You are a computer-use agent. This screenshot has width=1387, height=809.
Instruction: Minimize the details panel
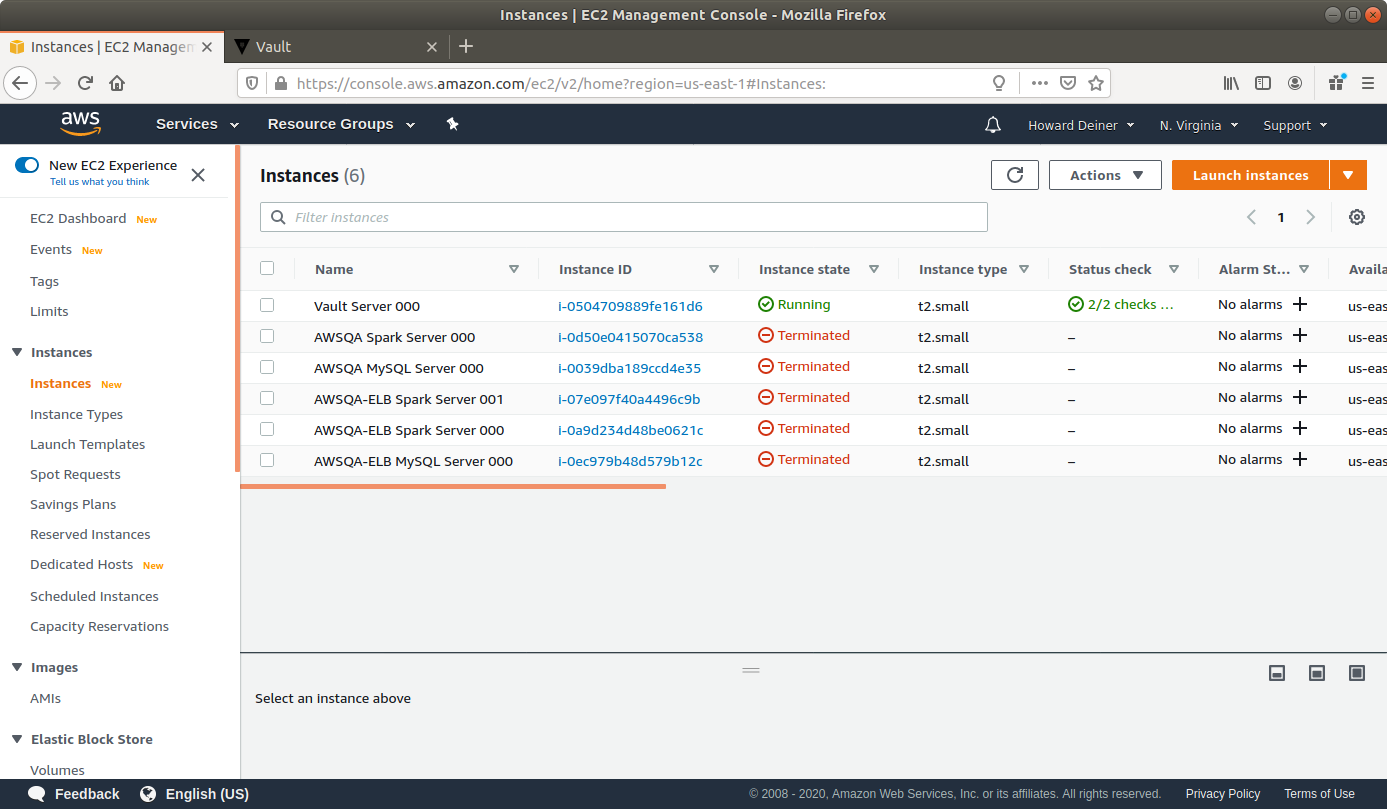click(x=1277, y=673)
